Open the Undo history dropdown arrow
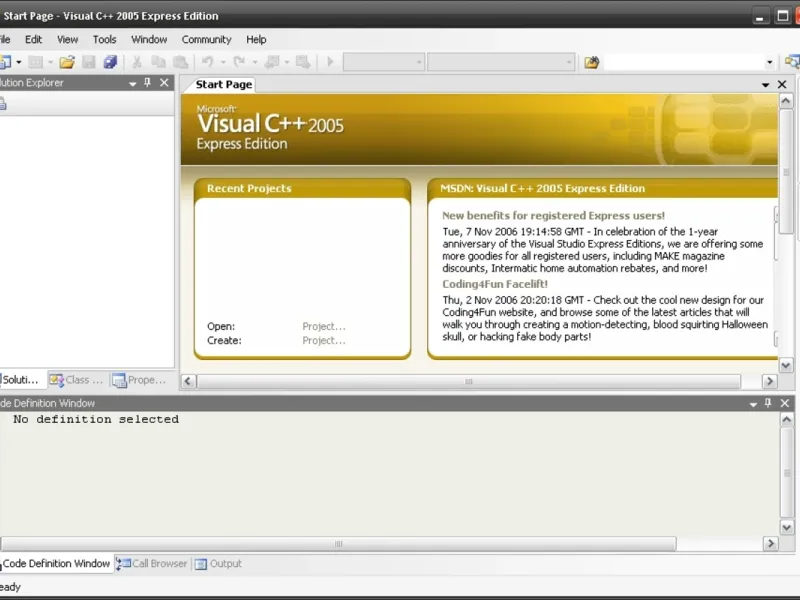 pyautogui.click(x=223, y=62)
